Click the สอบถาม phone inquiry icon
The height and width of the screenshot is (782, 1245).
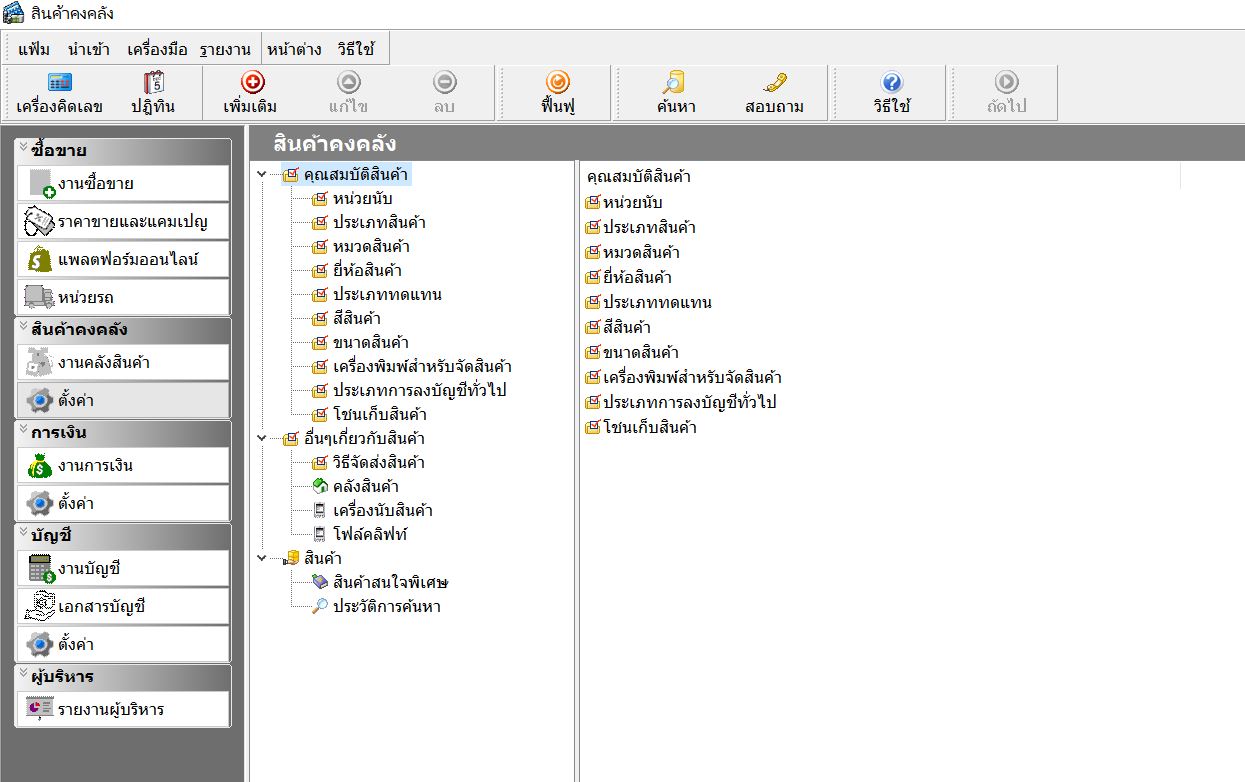point(774,93)
